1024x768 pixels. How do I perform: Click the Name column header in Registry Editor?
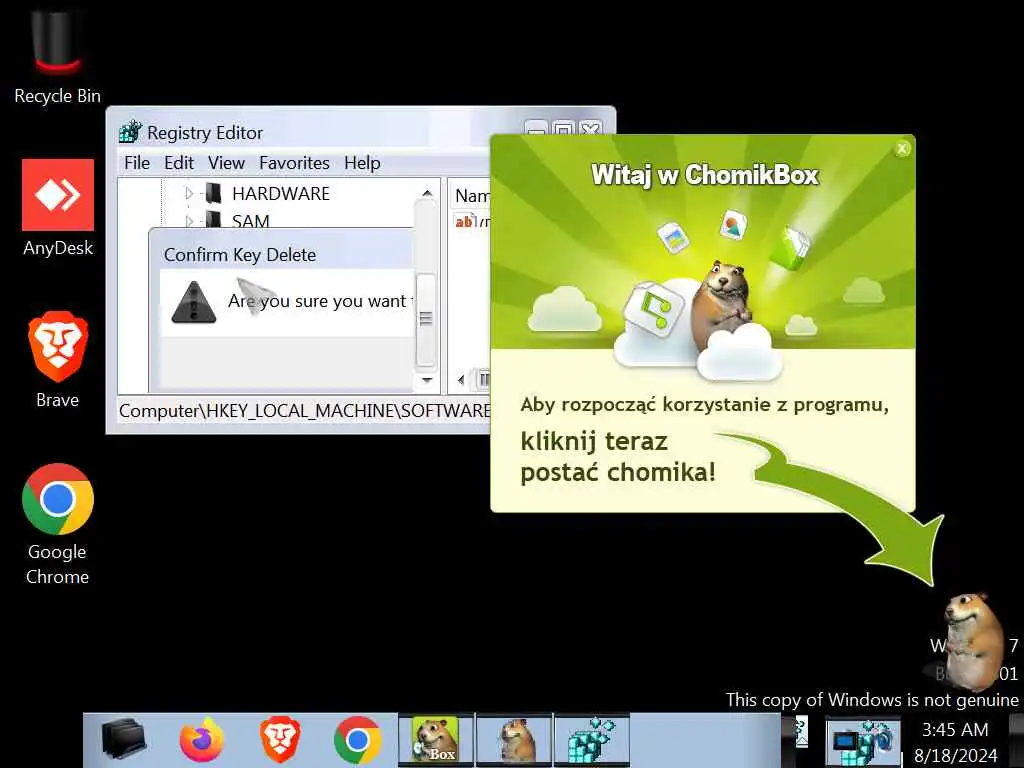472,195
